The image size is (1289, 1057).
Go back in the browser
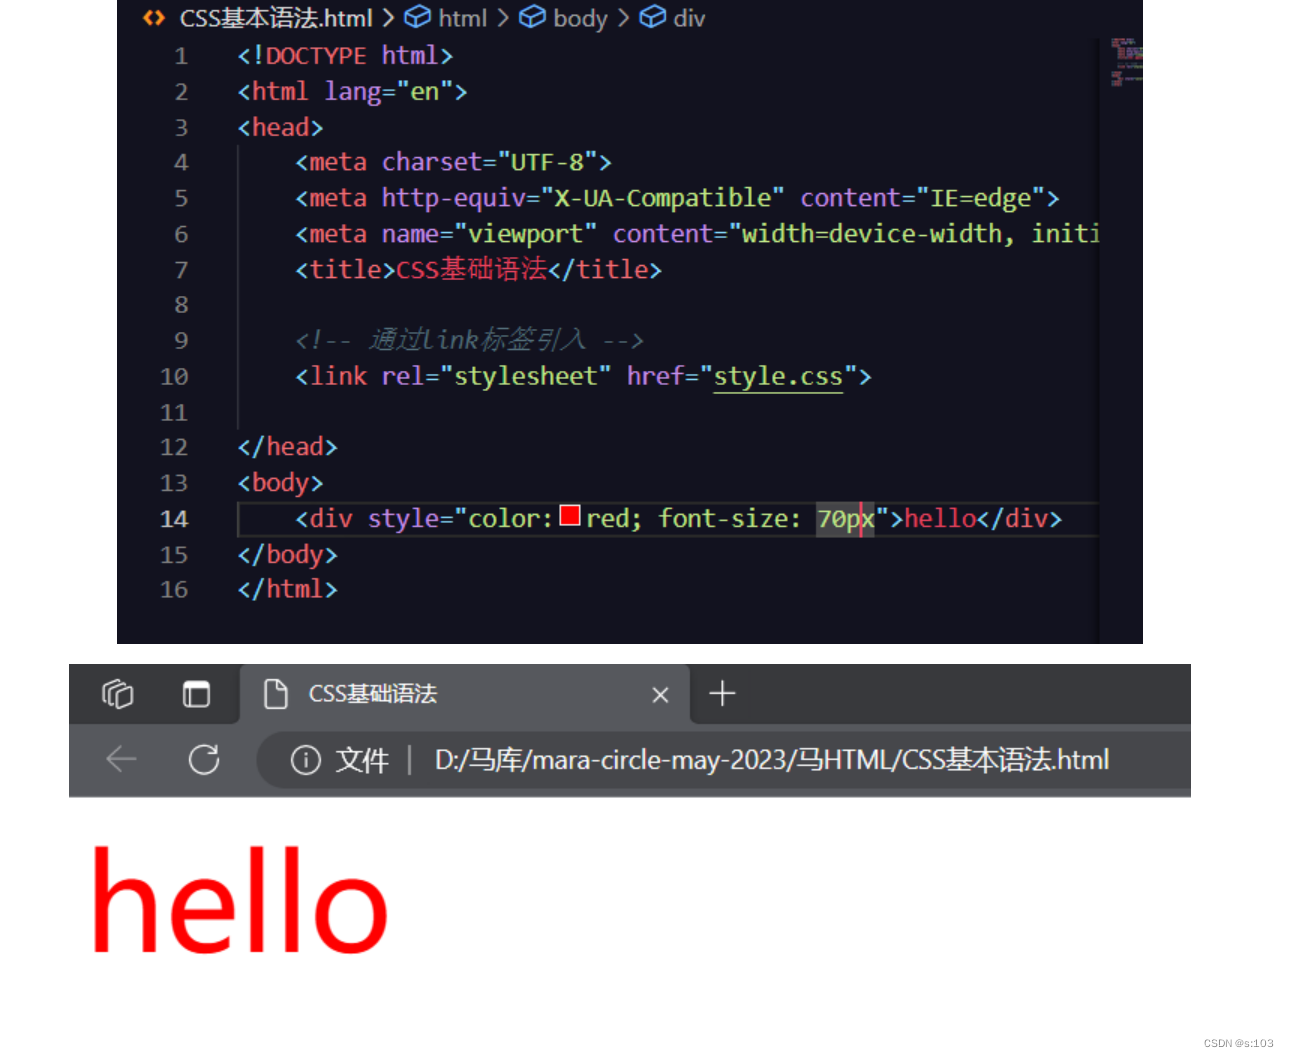[x=121, y=760]
